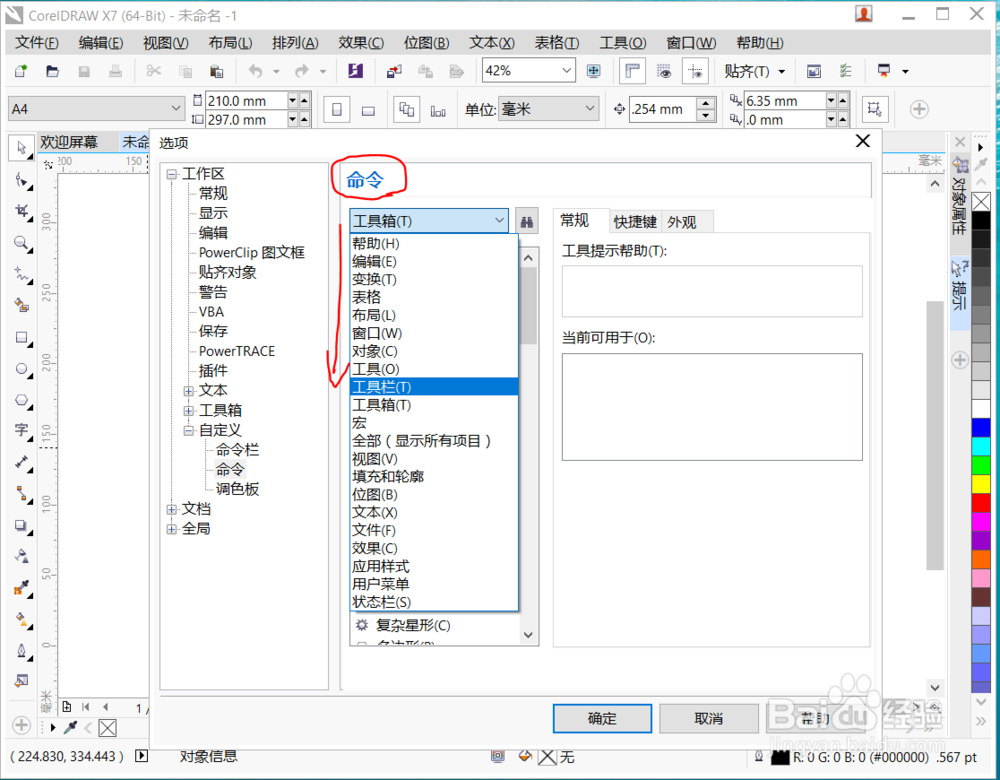Select the Crop tool
The width and height of the screenshot is (1000, 780).
[x=22, y=212]
